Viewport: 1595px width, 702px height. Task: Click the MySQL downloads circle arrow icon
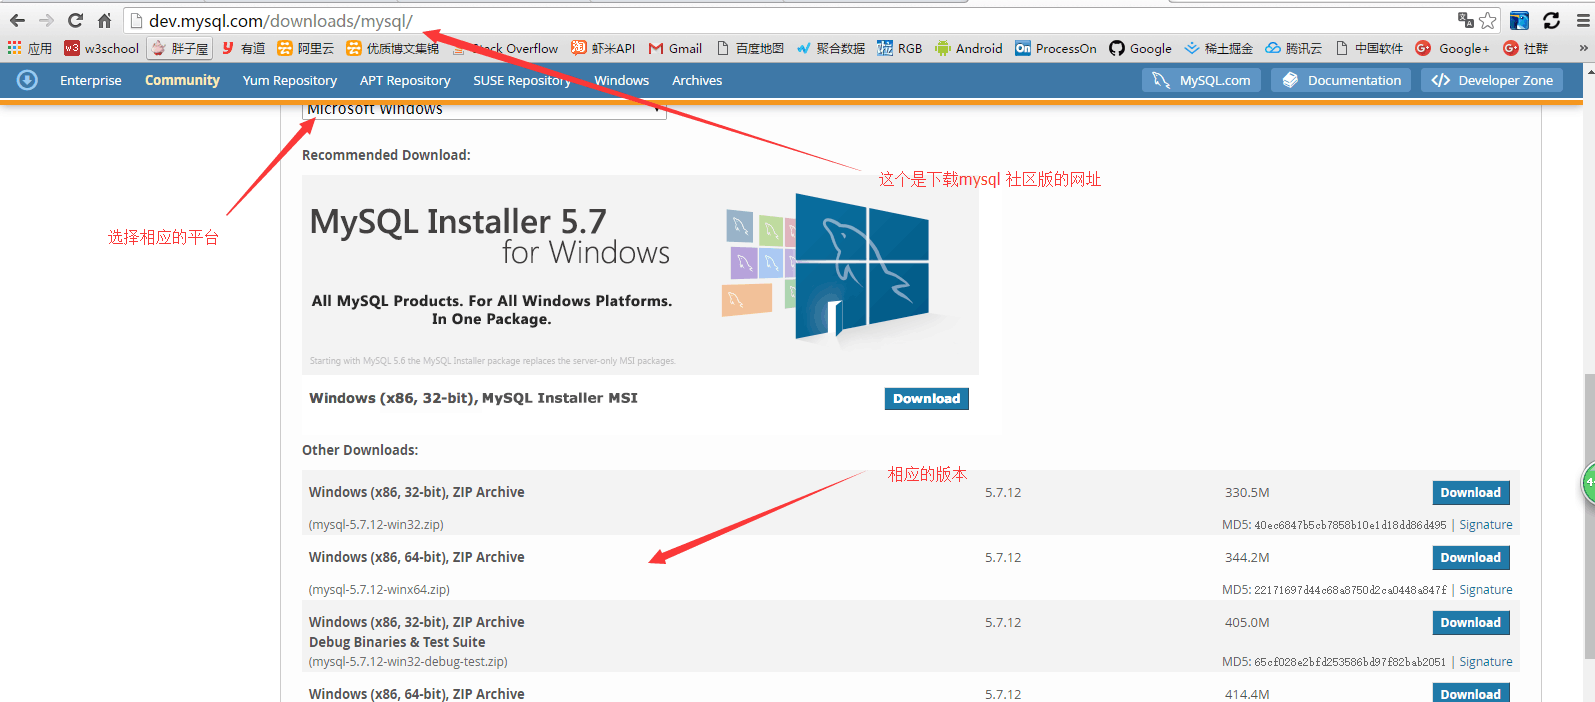coord(27,80)
